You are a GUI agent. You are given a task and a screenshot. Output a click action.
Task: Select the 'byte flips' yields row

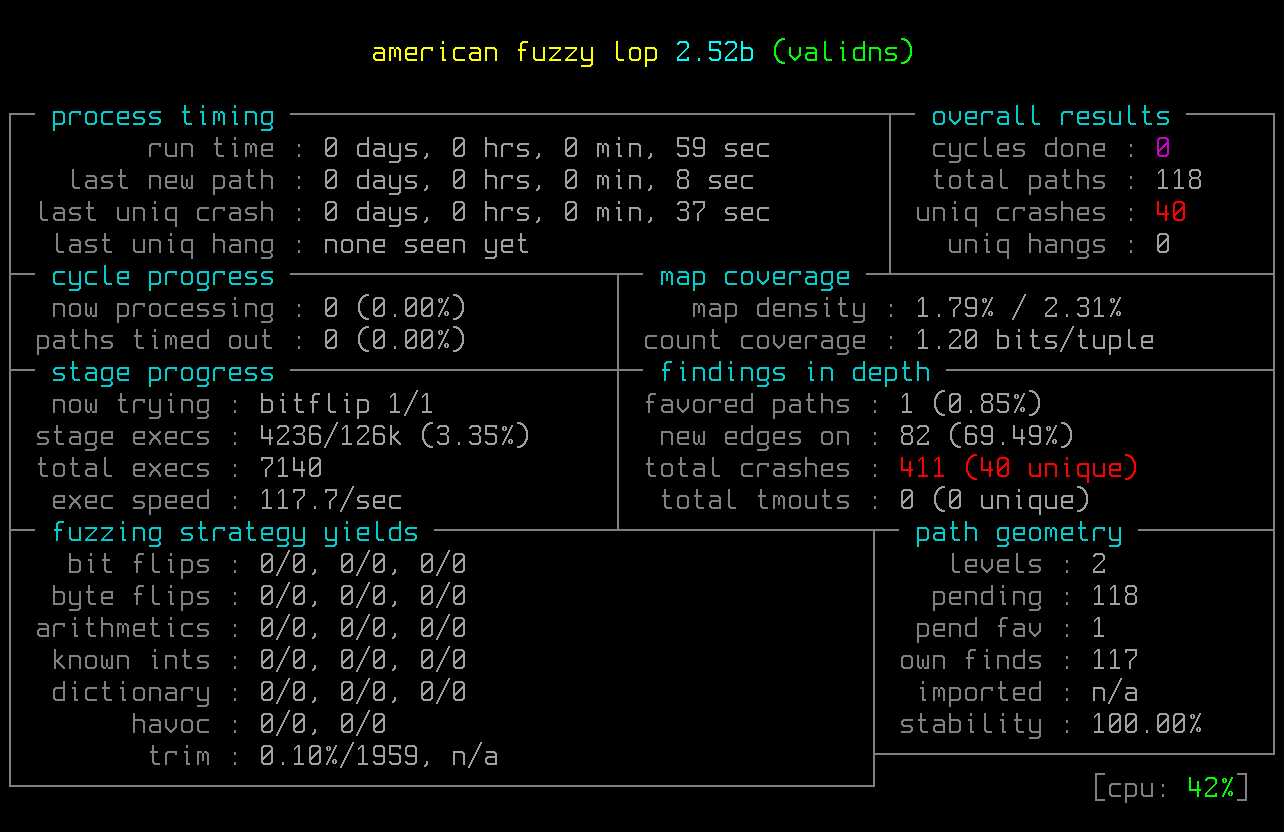pyautogui.click(x=259, y=597)
